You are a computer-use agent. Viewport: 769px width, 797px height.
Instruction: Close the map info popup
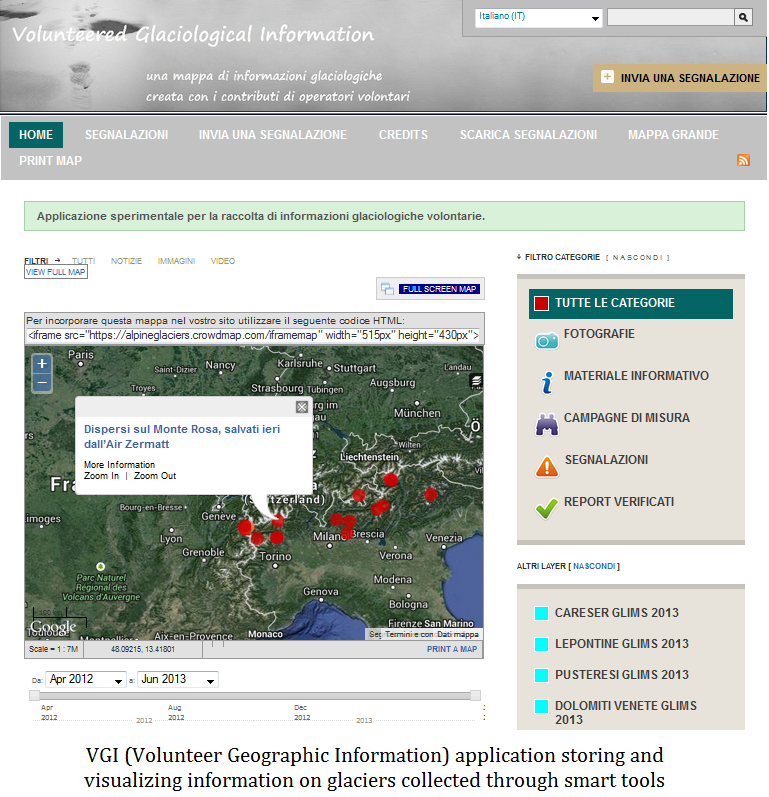click(302, 407)
